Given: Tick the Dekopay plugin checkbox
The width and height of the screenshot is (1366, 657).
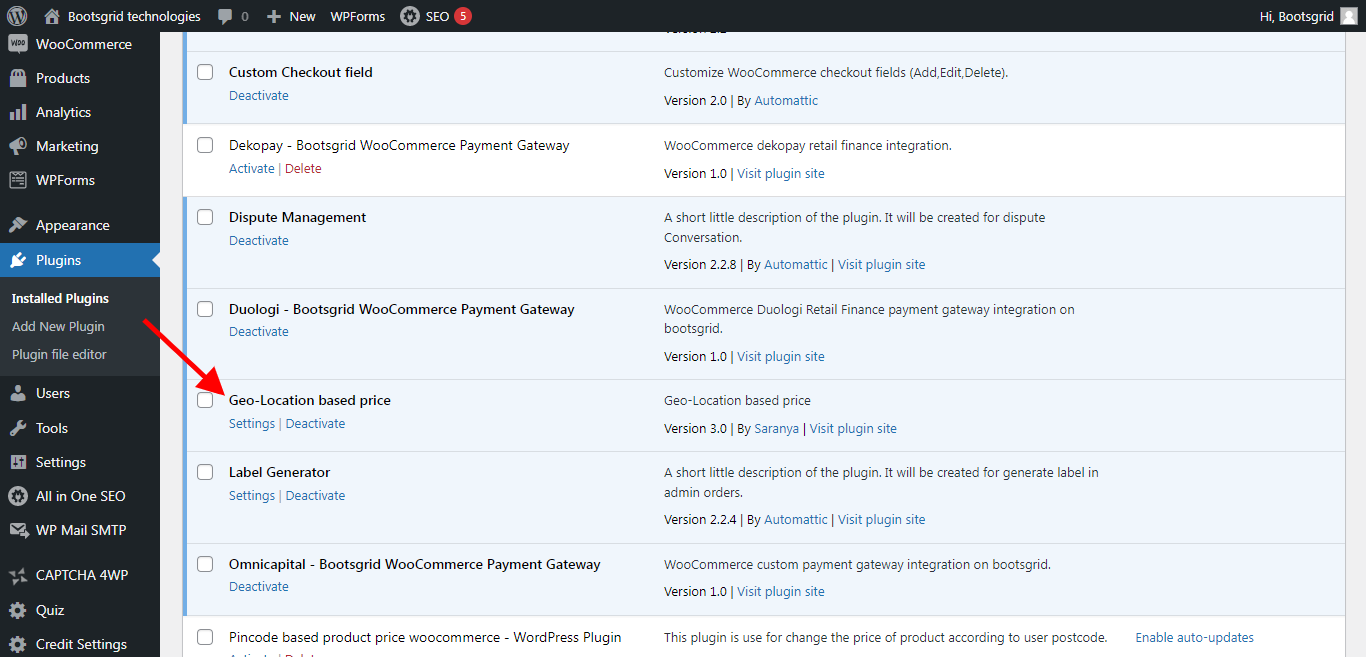Looking at the screenshot, I should click(x=205, y=145).
